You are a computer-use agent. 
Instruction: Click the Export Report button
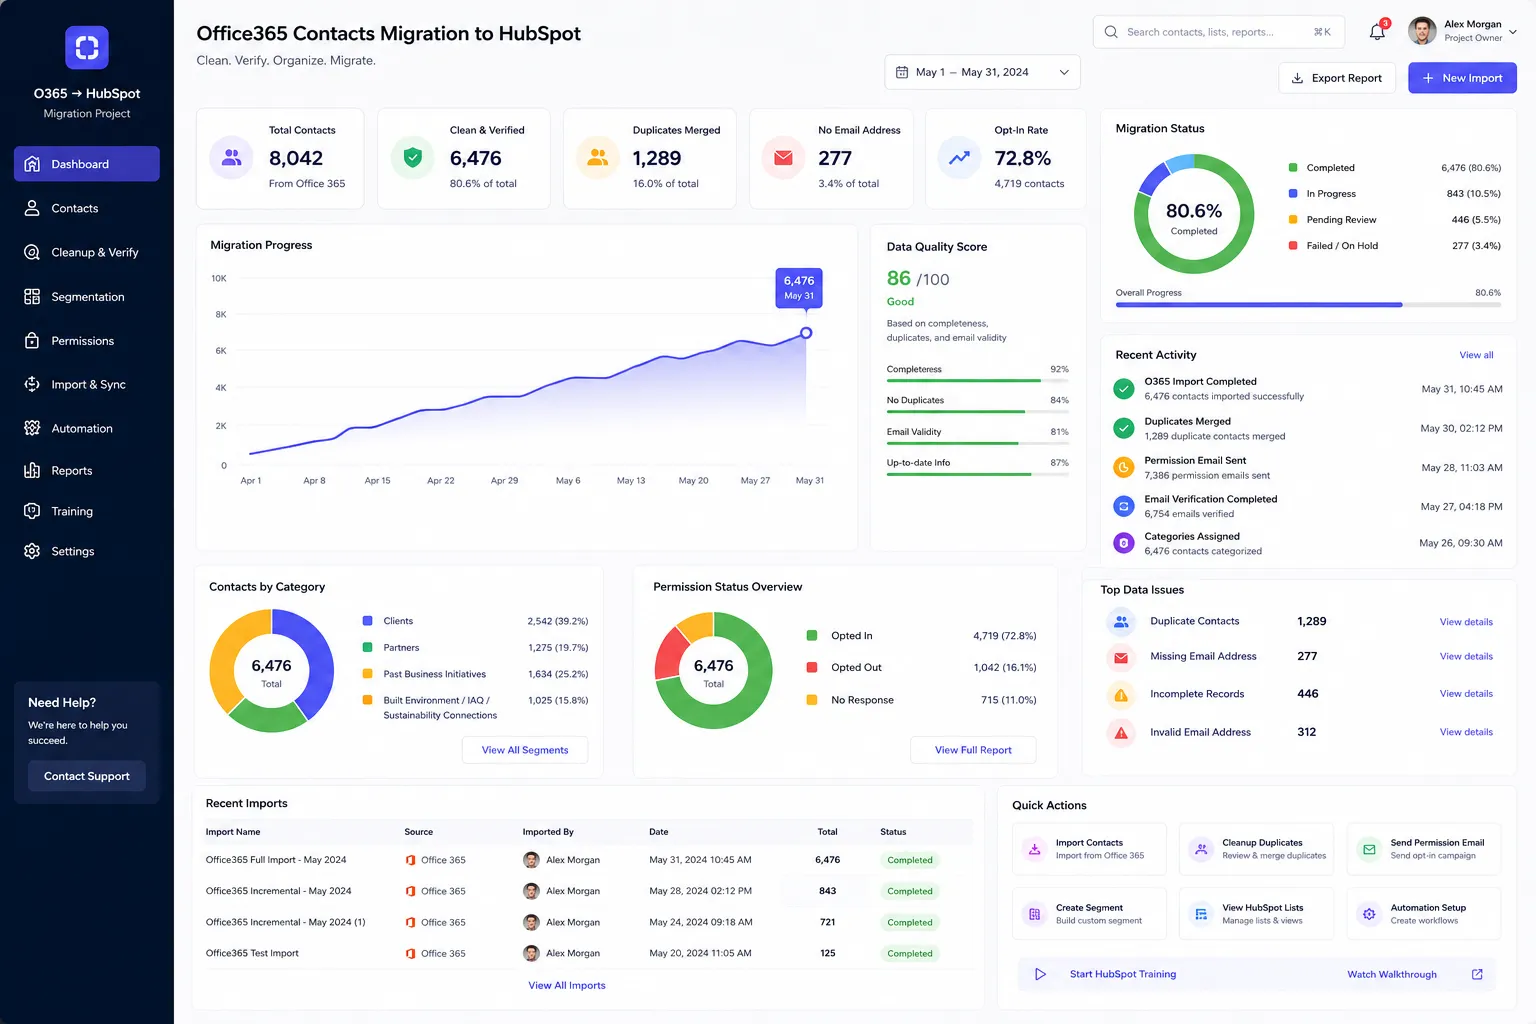click(1337, 78)
